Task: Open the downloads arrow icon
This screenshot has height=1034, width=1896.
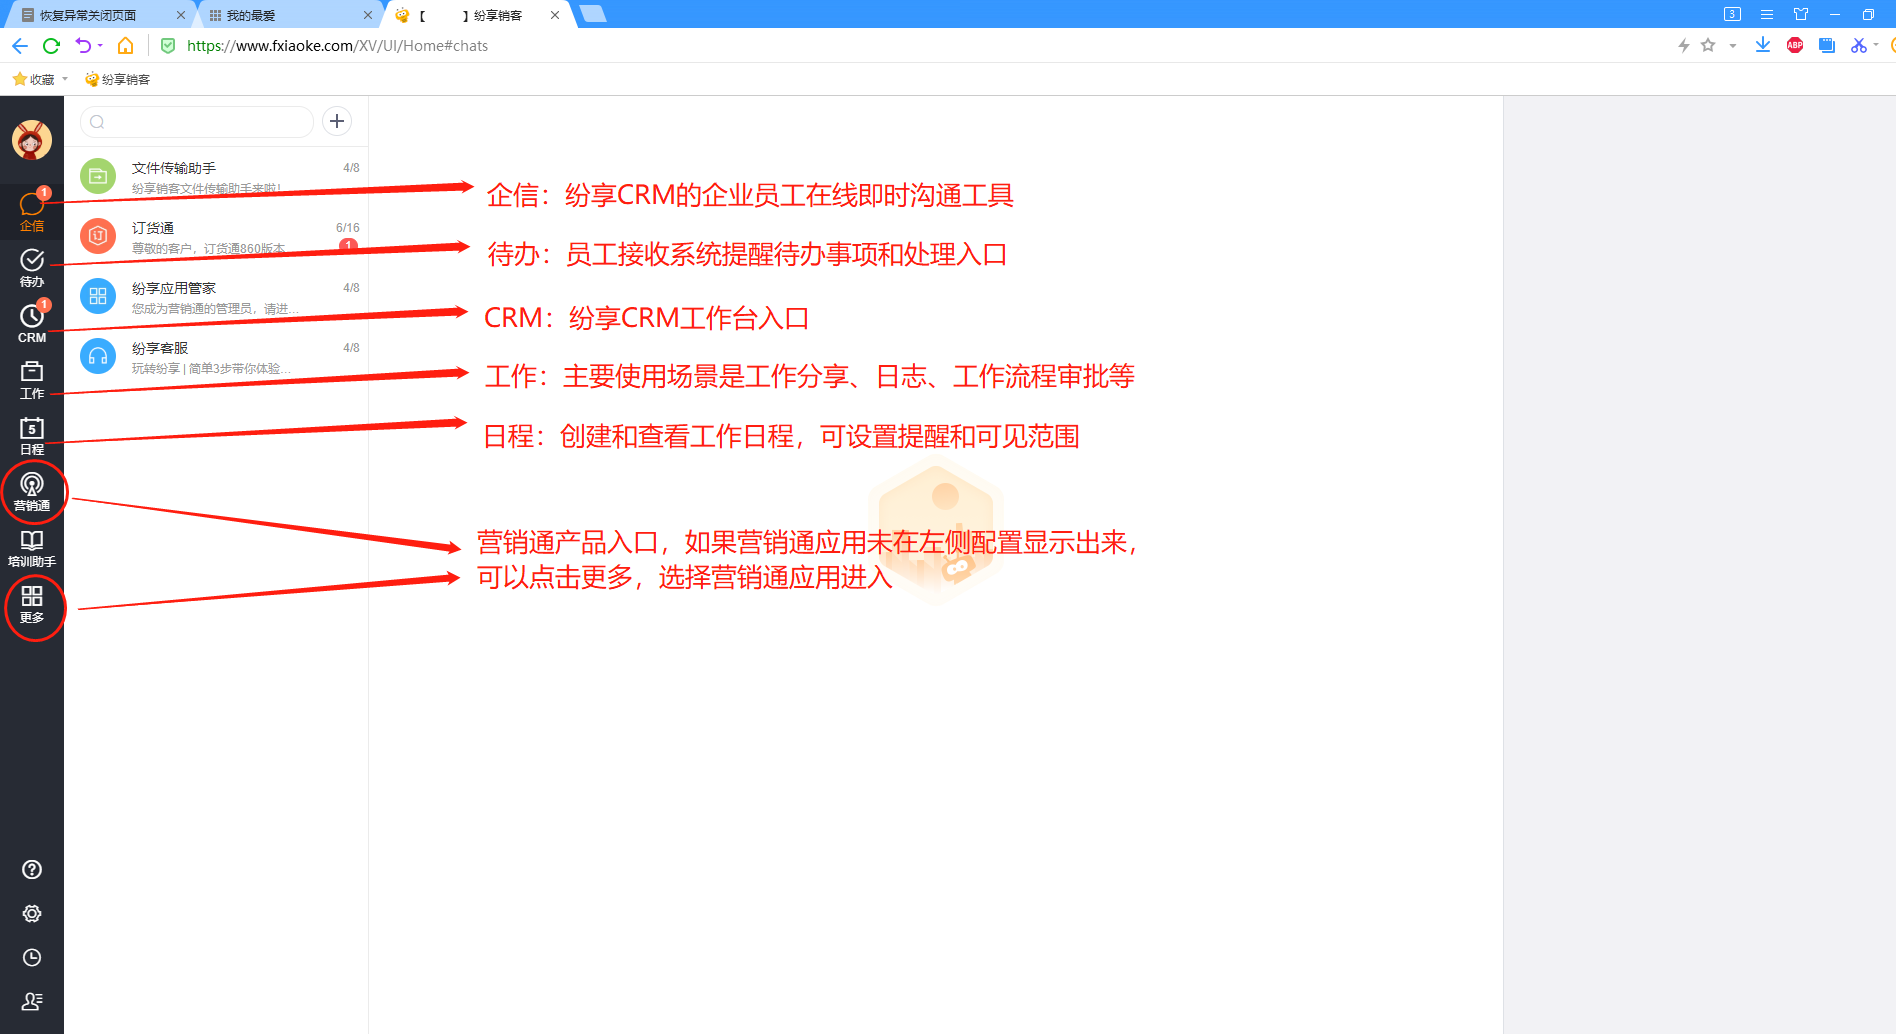Action: click(x=1763, y=45)
